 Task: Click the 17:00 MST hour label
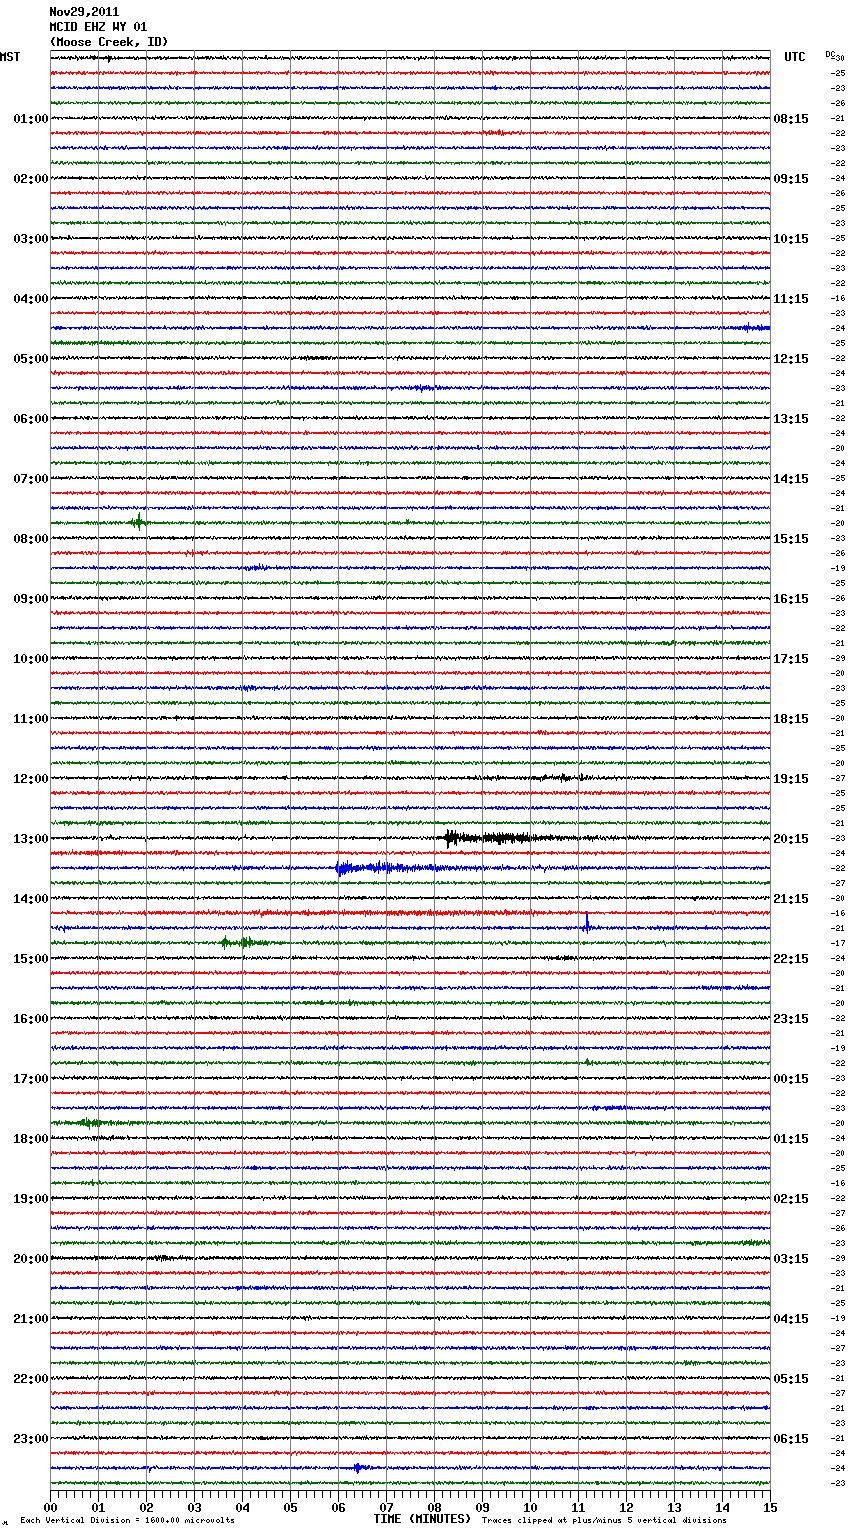coord(31,1079)
